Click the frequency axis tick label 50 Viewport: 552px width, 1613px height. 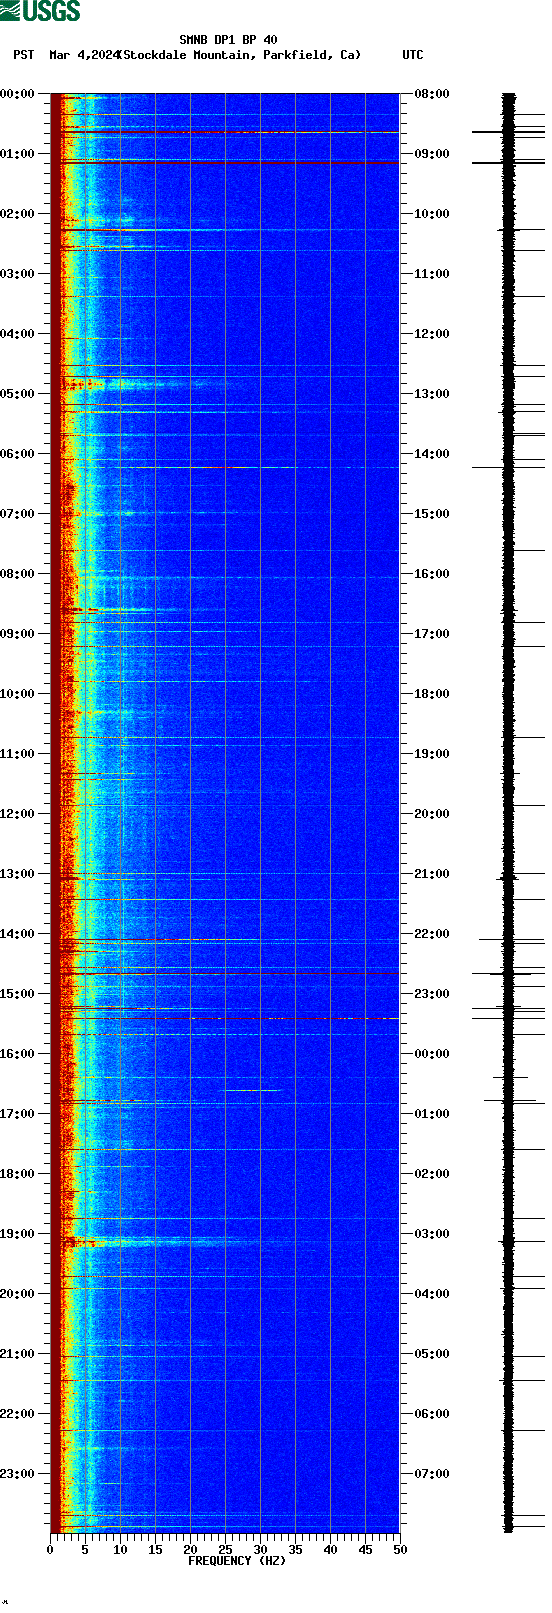coord(400,1550)
